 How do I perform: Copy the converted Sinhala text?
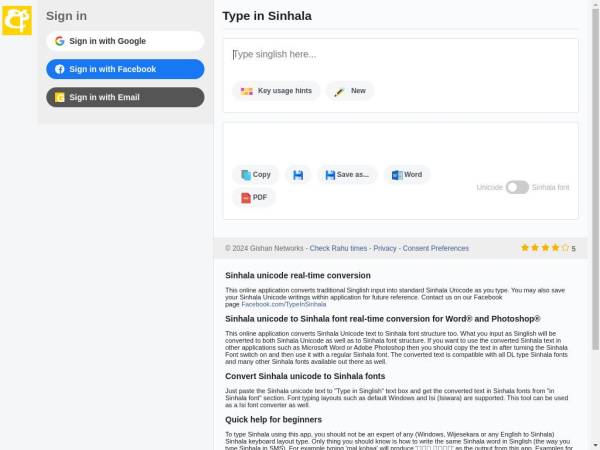coord(256,175)
